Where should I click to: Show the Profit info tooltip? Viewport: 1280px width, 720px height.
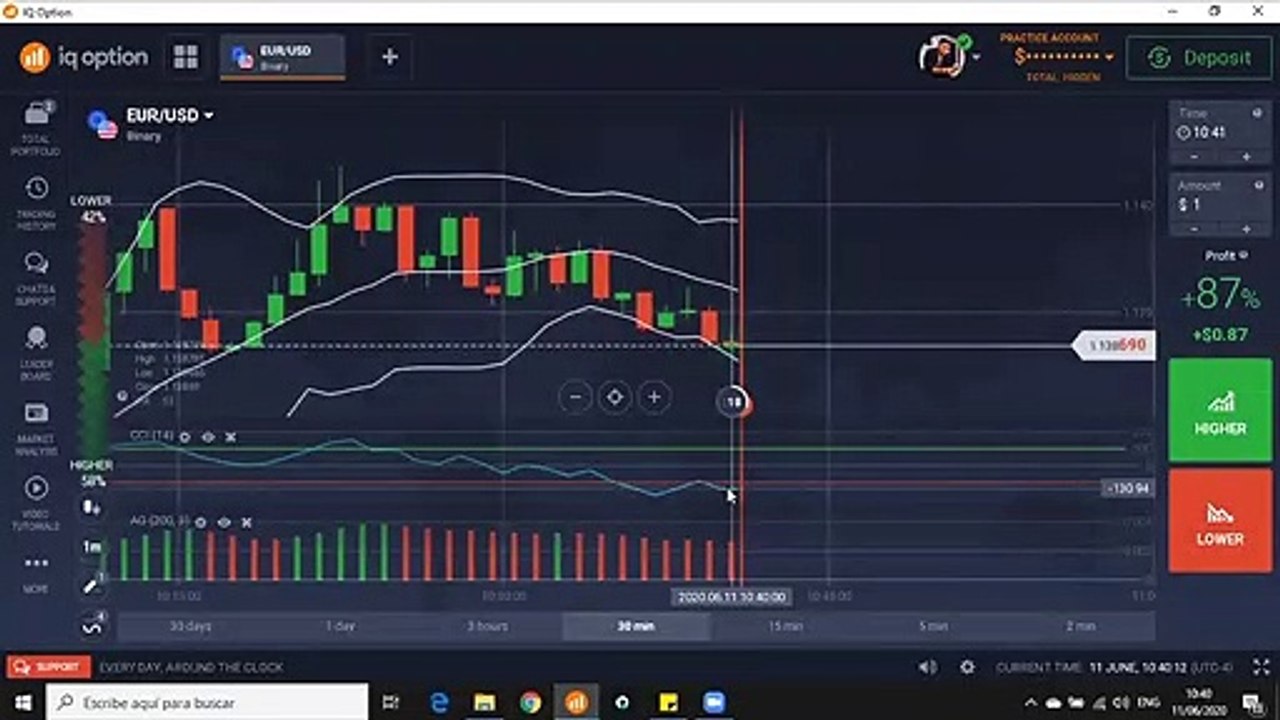(1244, 255)
